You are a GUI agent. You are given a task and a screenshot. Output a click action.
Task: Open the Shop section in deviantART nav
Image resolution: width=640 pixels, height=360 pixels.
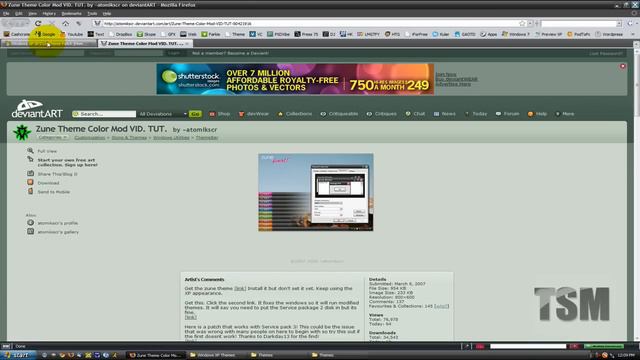click(x=220, y=114)
